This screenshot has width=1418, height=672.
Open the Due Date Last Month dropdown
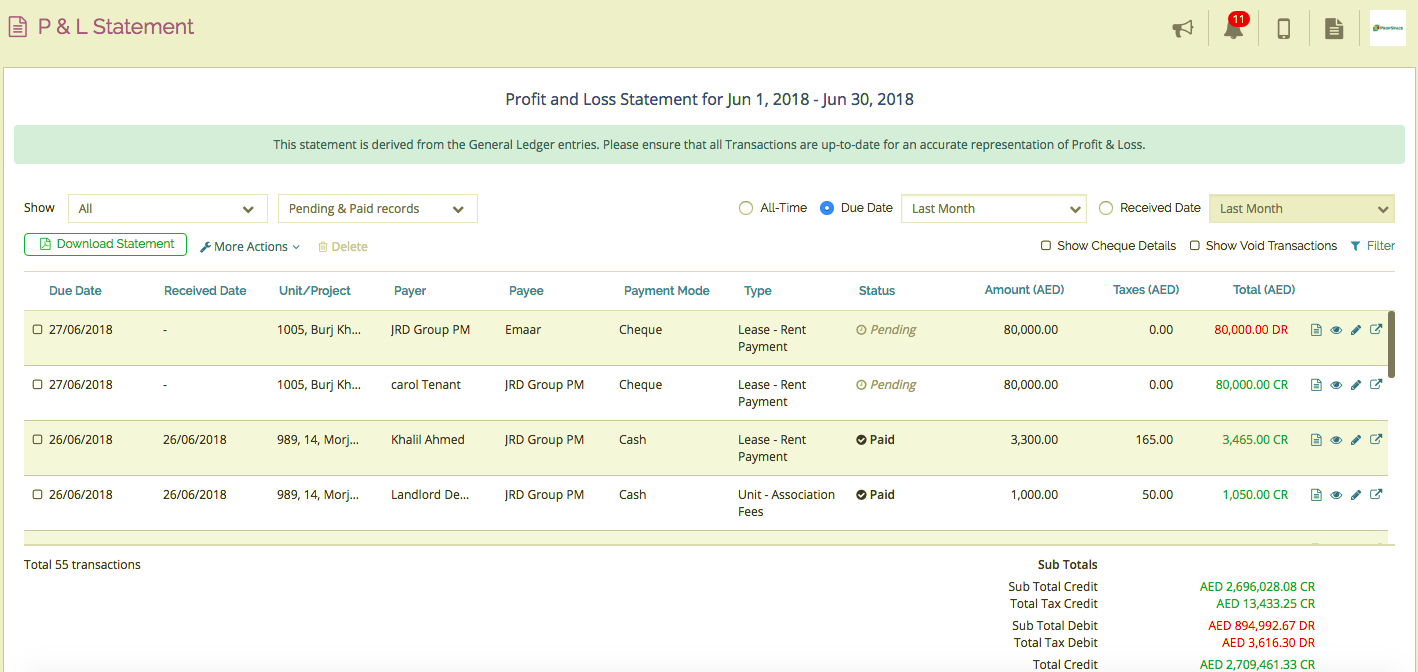[993, 208]
